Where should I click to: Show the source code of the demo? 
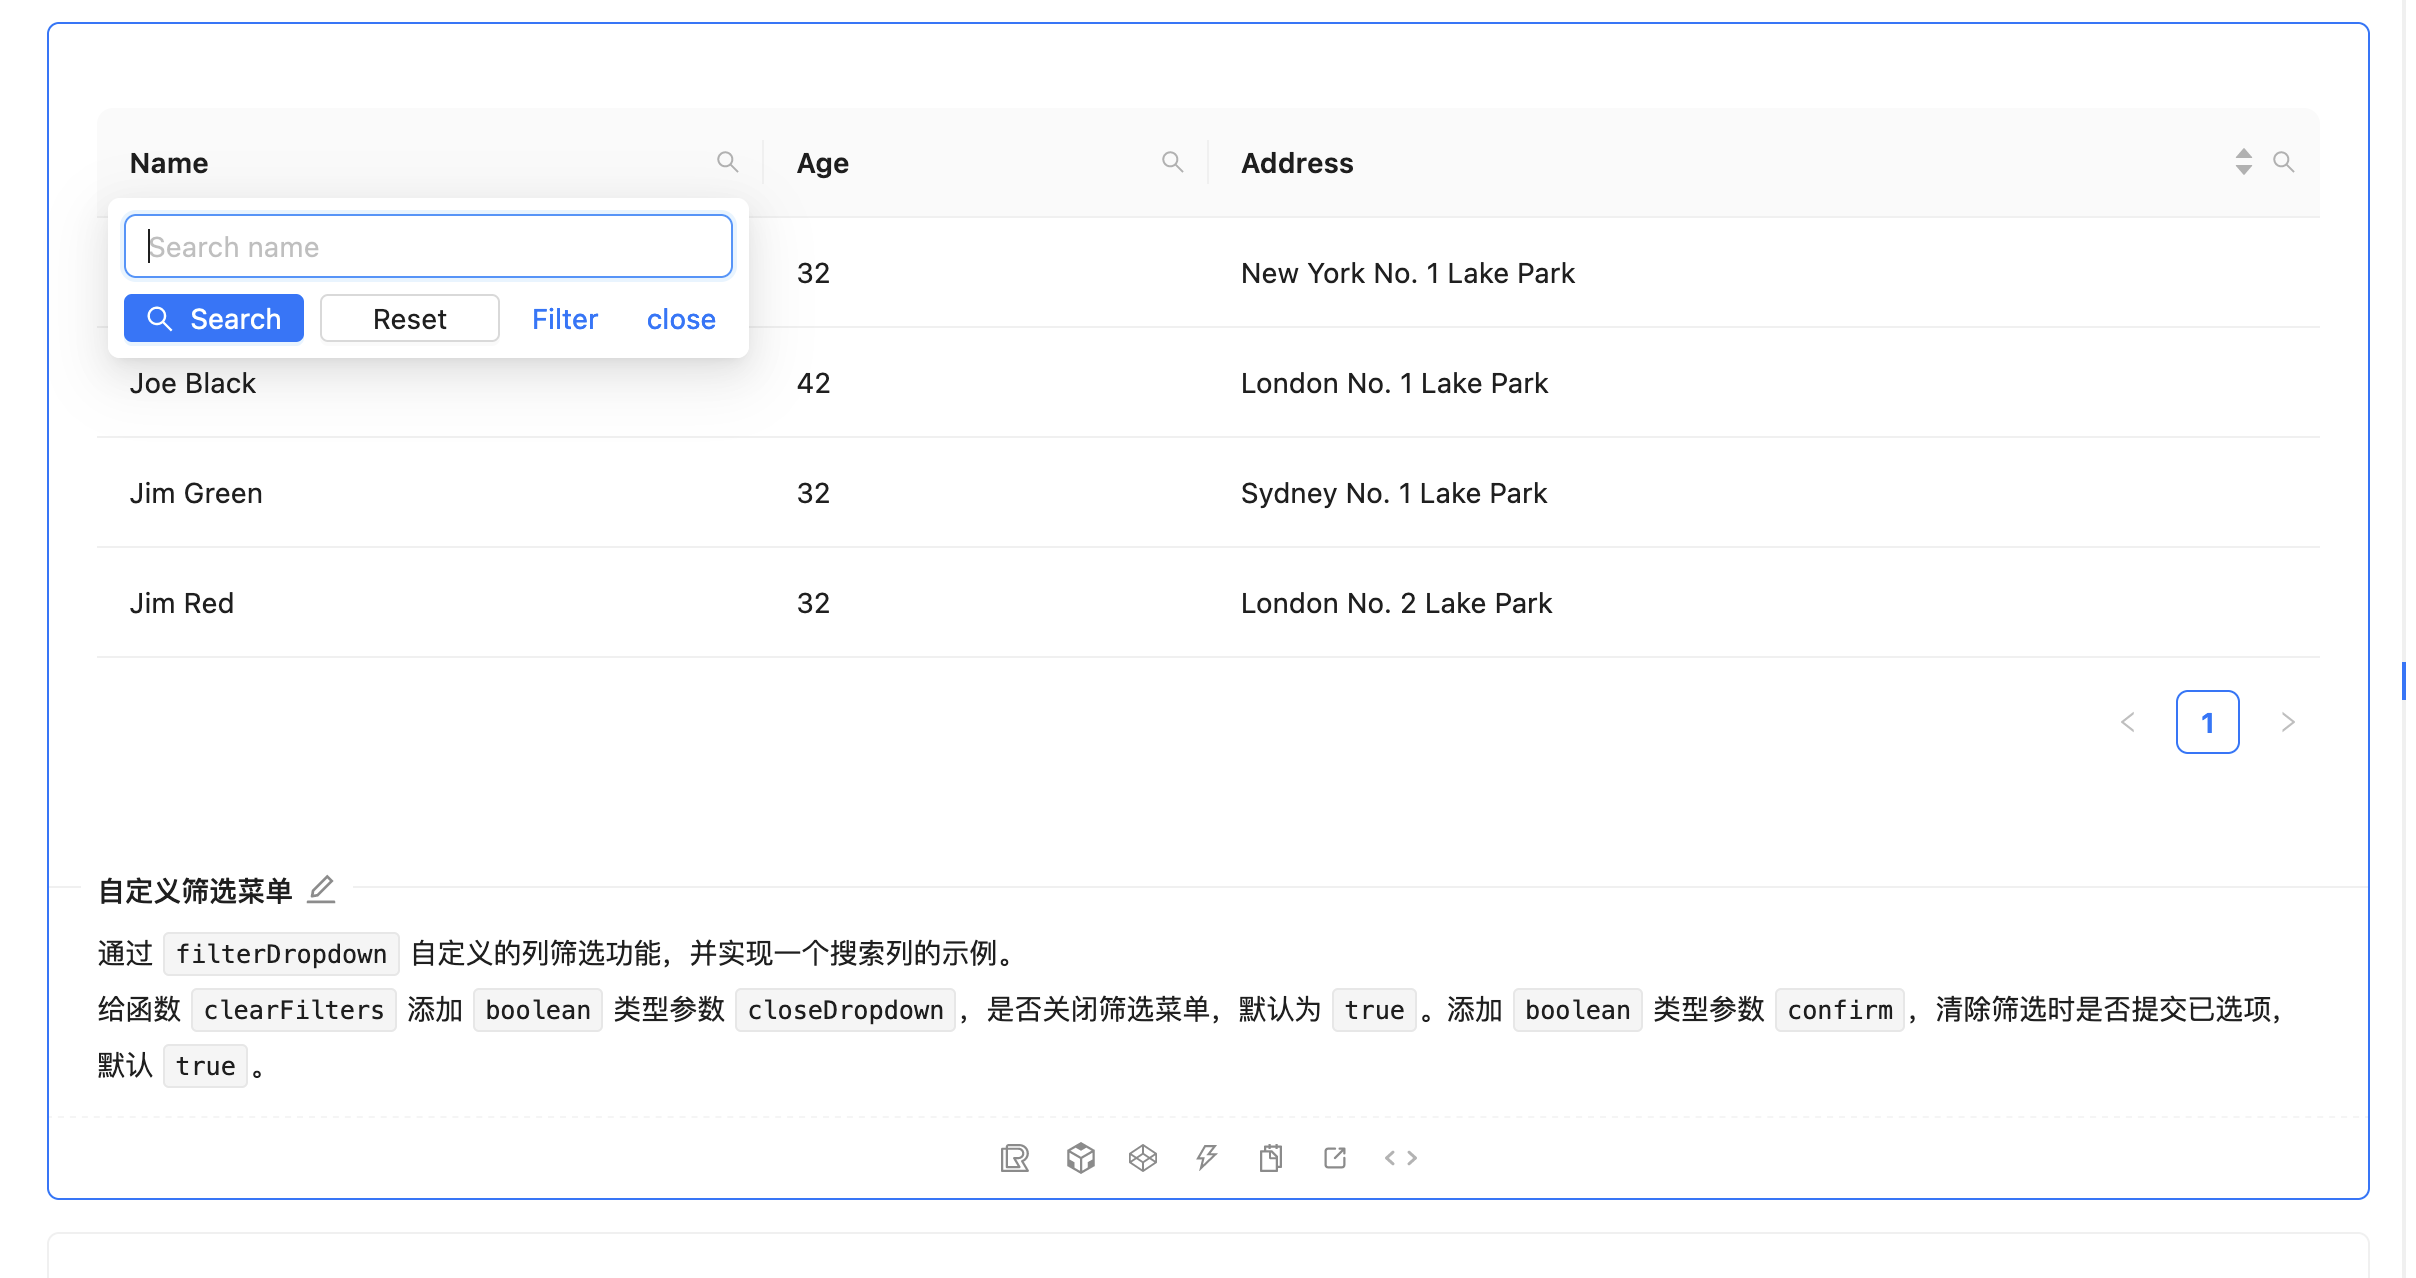point(1400,1157)
